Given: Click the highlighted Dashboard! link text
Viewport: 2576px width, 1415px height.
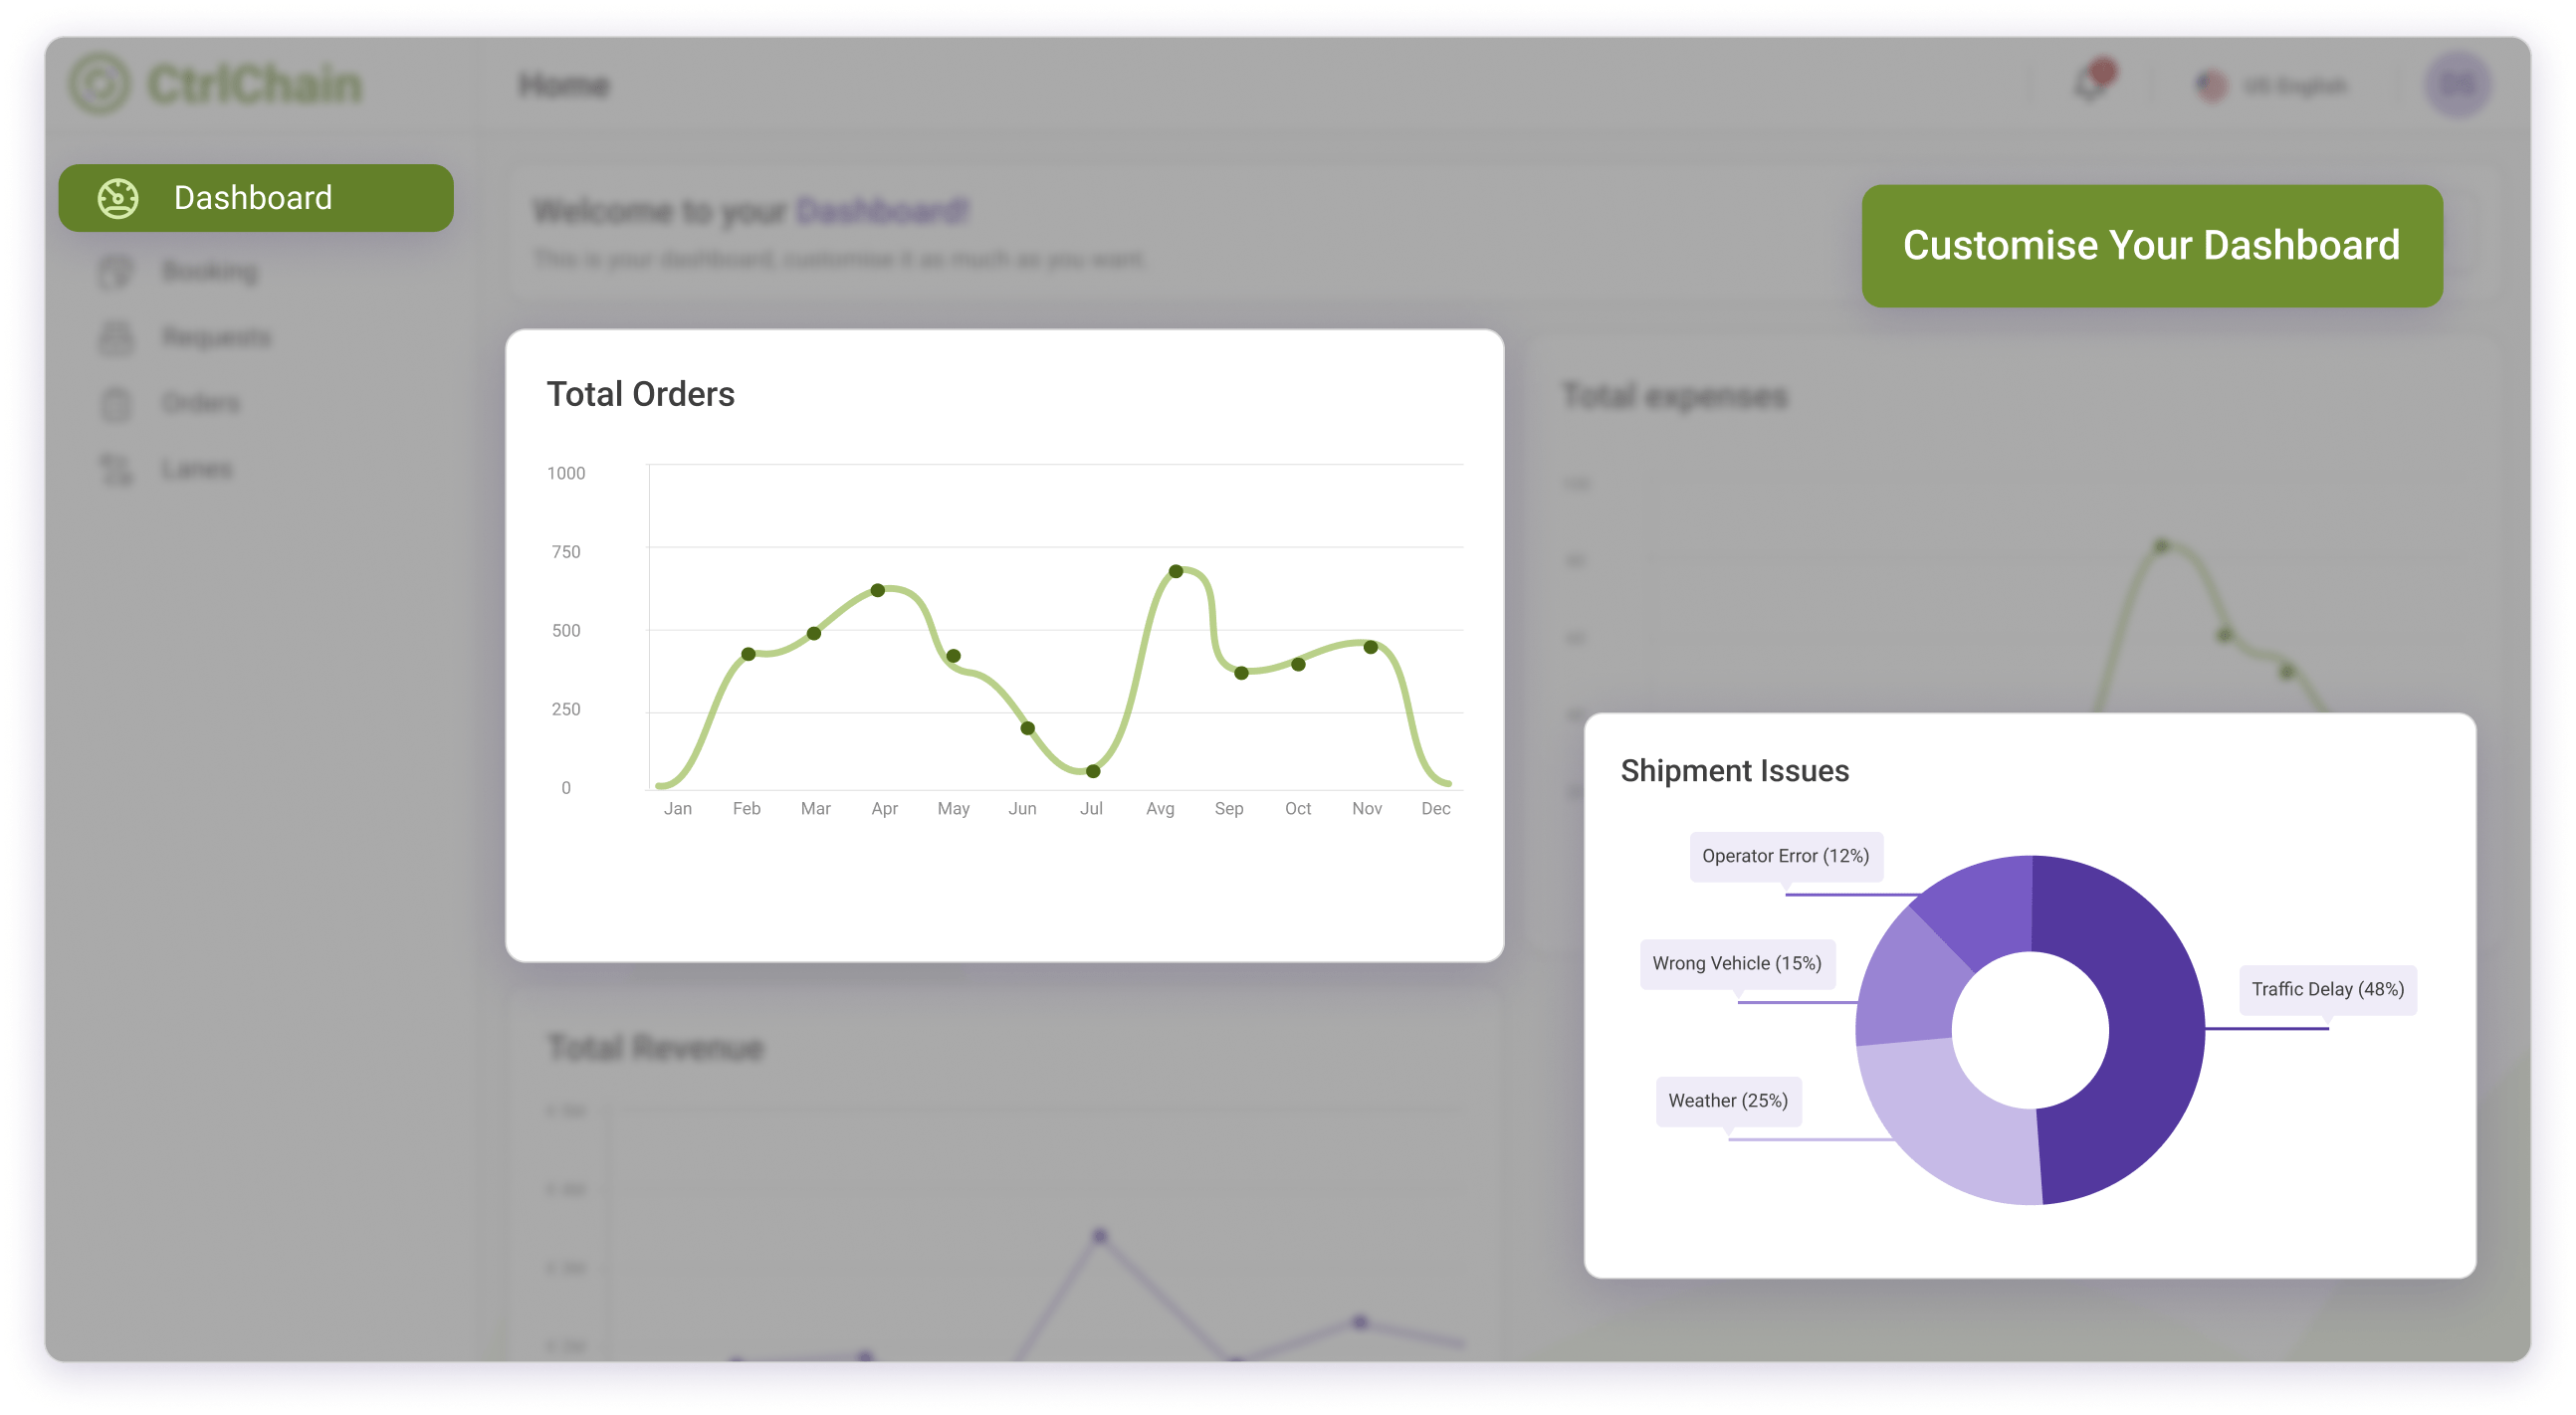Looking at the screenshot, I should pyautogui.click(x=882, y=211).
